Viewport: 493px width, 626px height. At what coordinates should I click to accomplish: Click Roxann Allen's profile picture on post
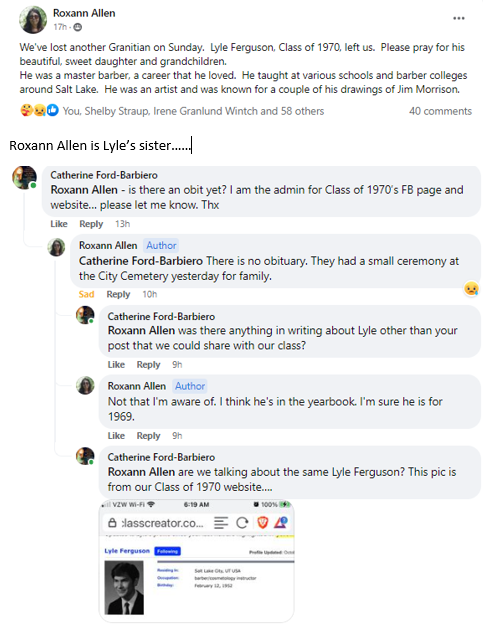33,20
